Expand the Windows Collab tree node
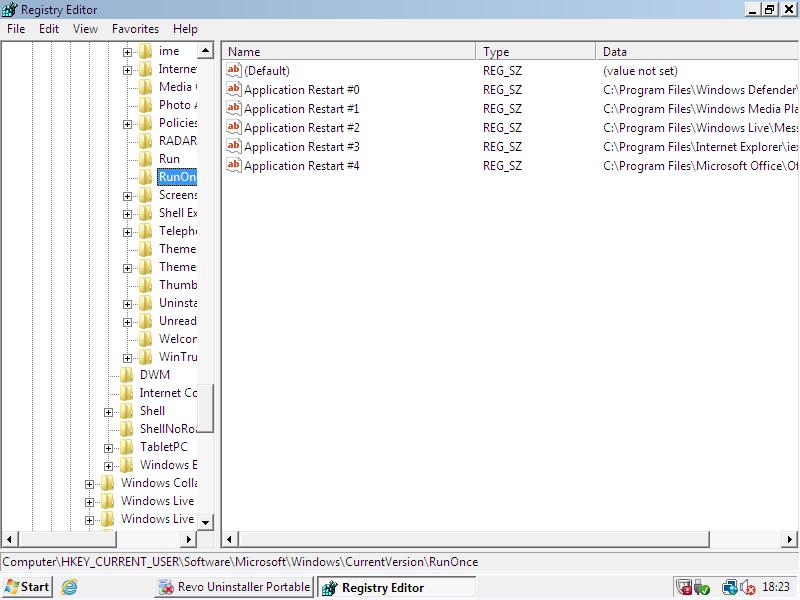This screenshot has height=600, width=800. coord(89,484)
